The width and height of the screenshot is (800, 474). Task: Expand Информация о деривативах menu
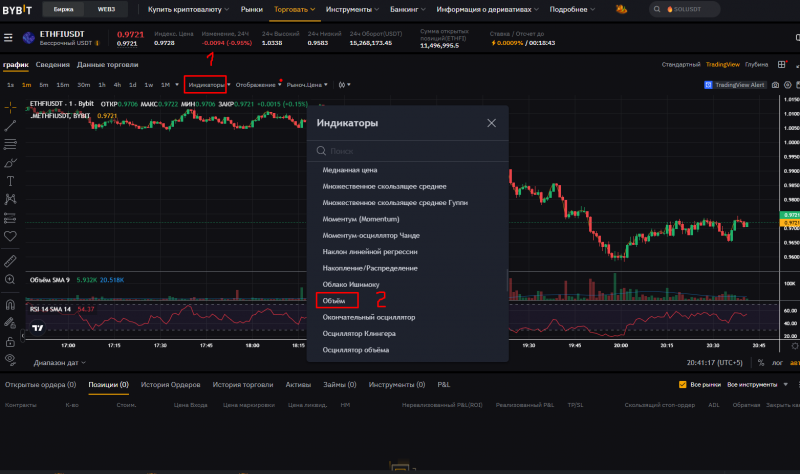click(x=487, y=9)
